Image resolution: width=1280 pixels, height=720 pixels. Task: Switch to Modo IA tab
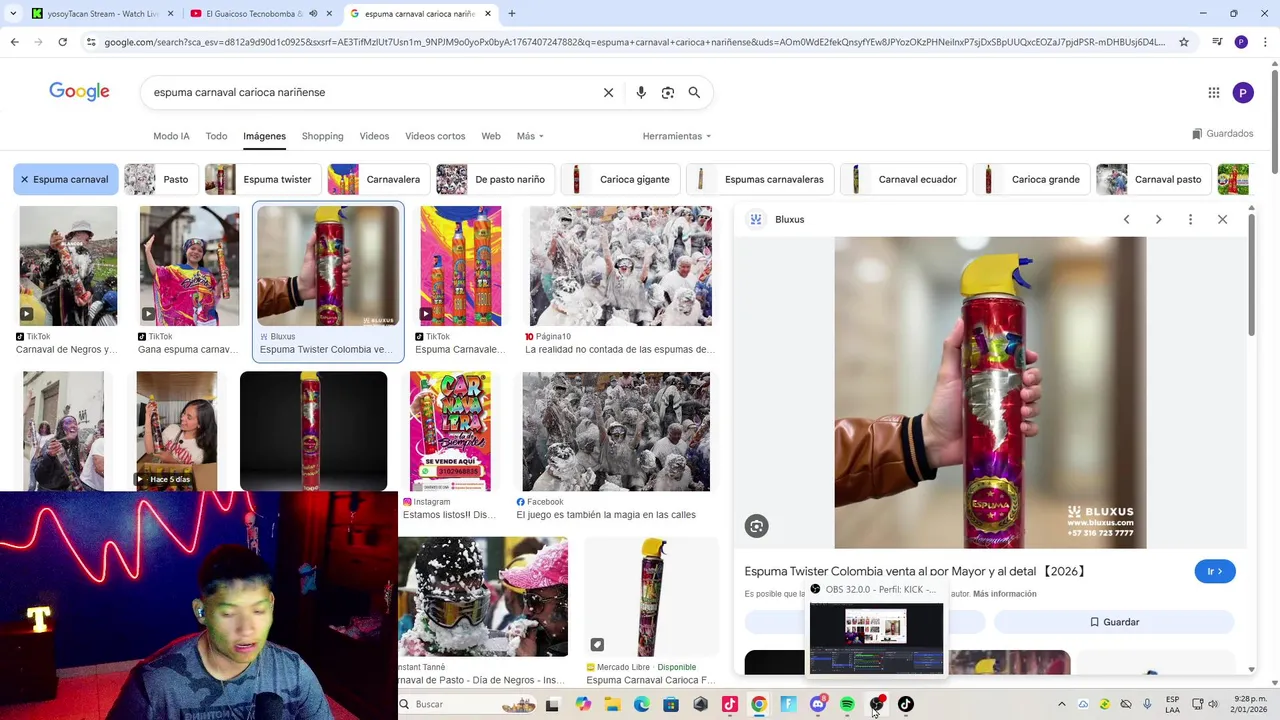[171, 136]
